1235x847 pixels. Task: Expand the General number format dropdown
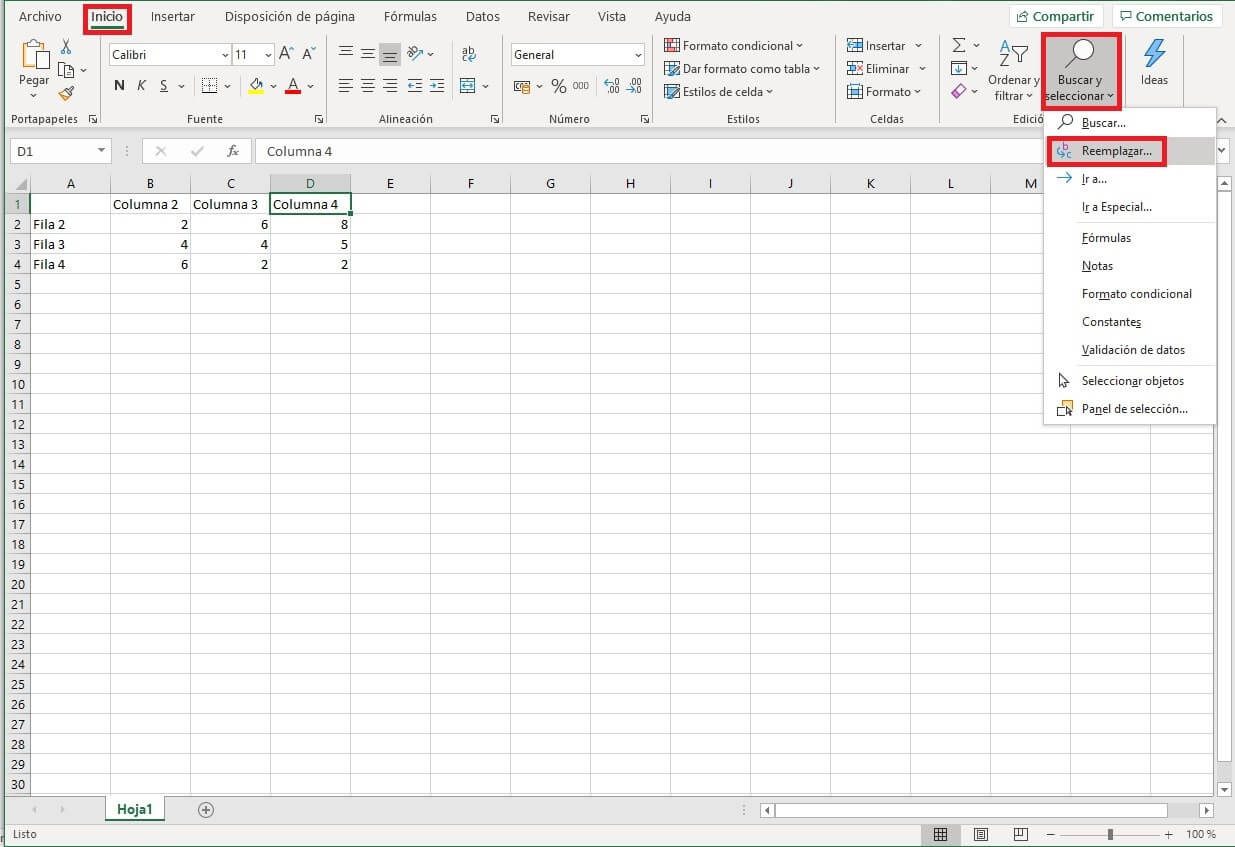pyautogui.click(x=638, y=55)
